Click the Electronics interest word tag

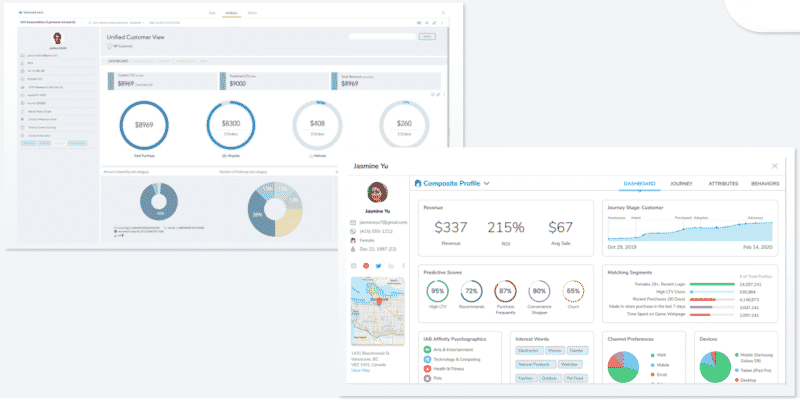527,350
